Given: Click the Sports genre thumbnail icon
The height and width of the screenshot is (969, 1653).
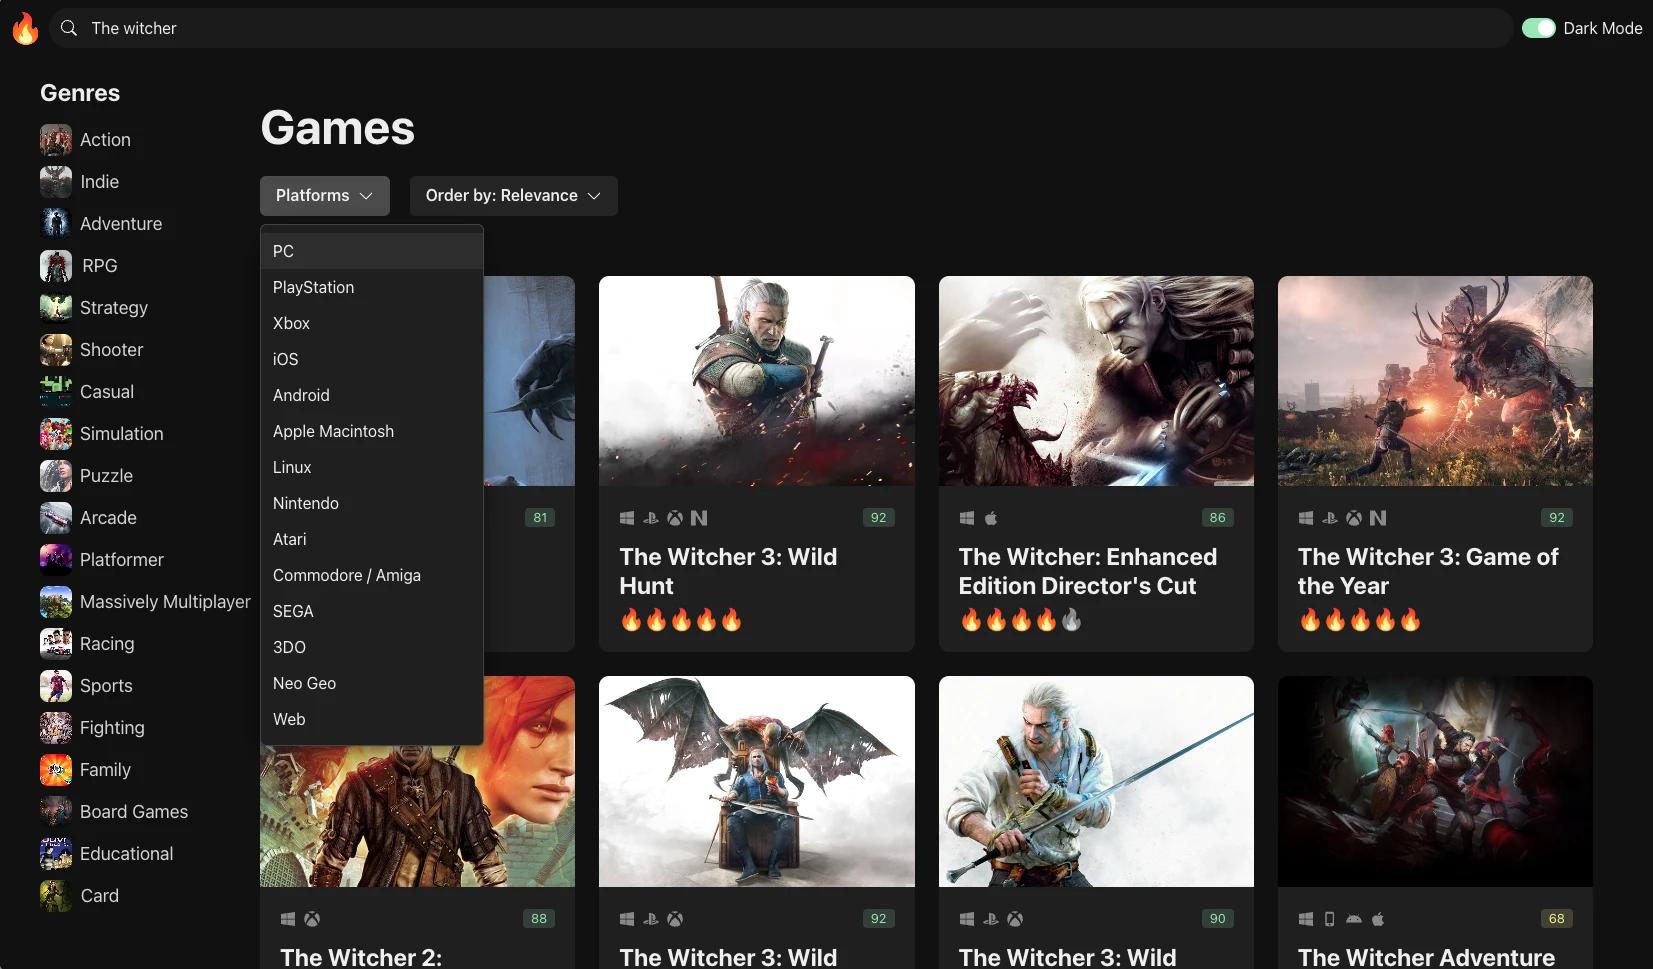Looking at the screenshot, I should tap(56, 686).
